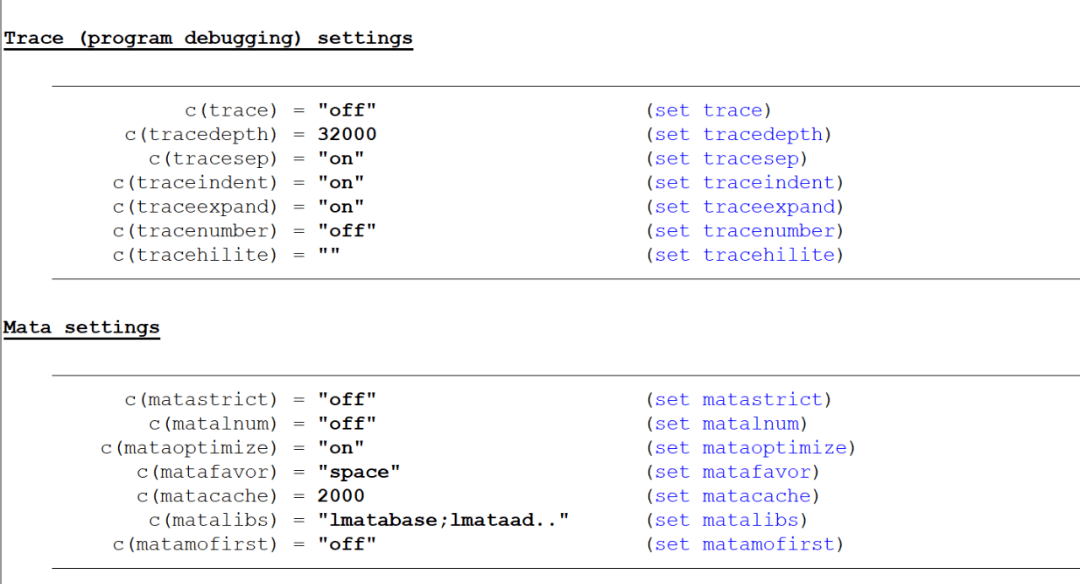Open the 'set tracedepth' link

[738, 134]
